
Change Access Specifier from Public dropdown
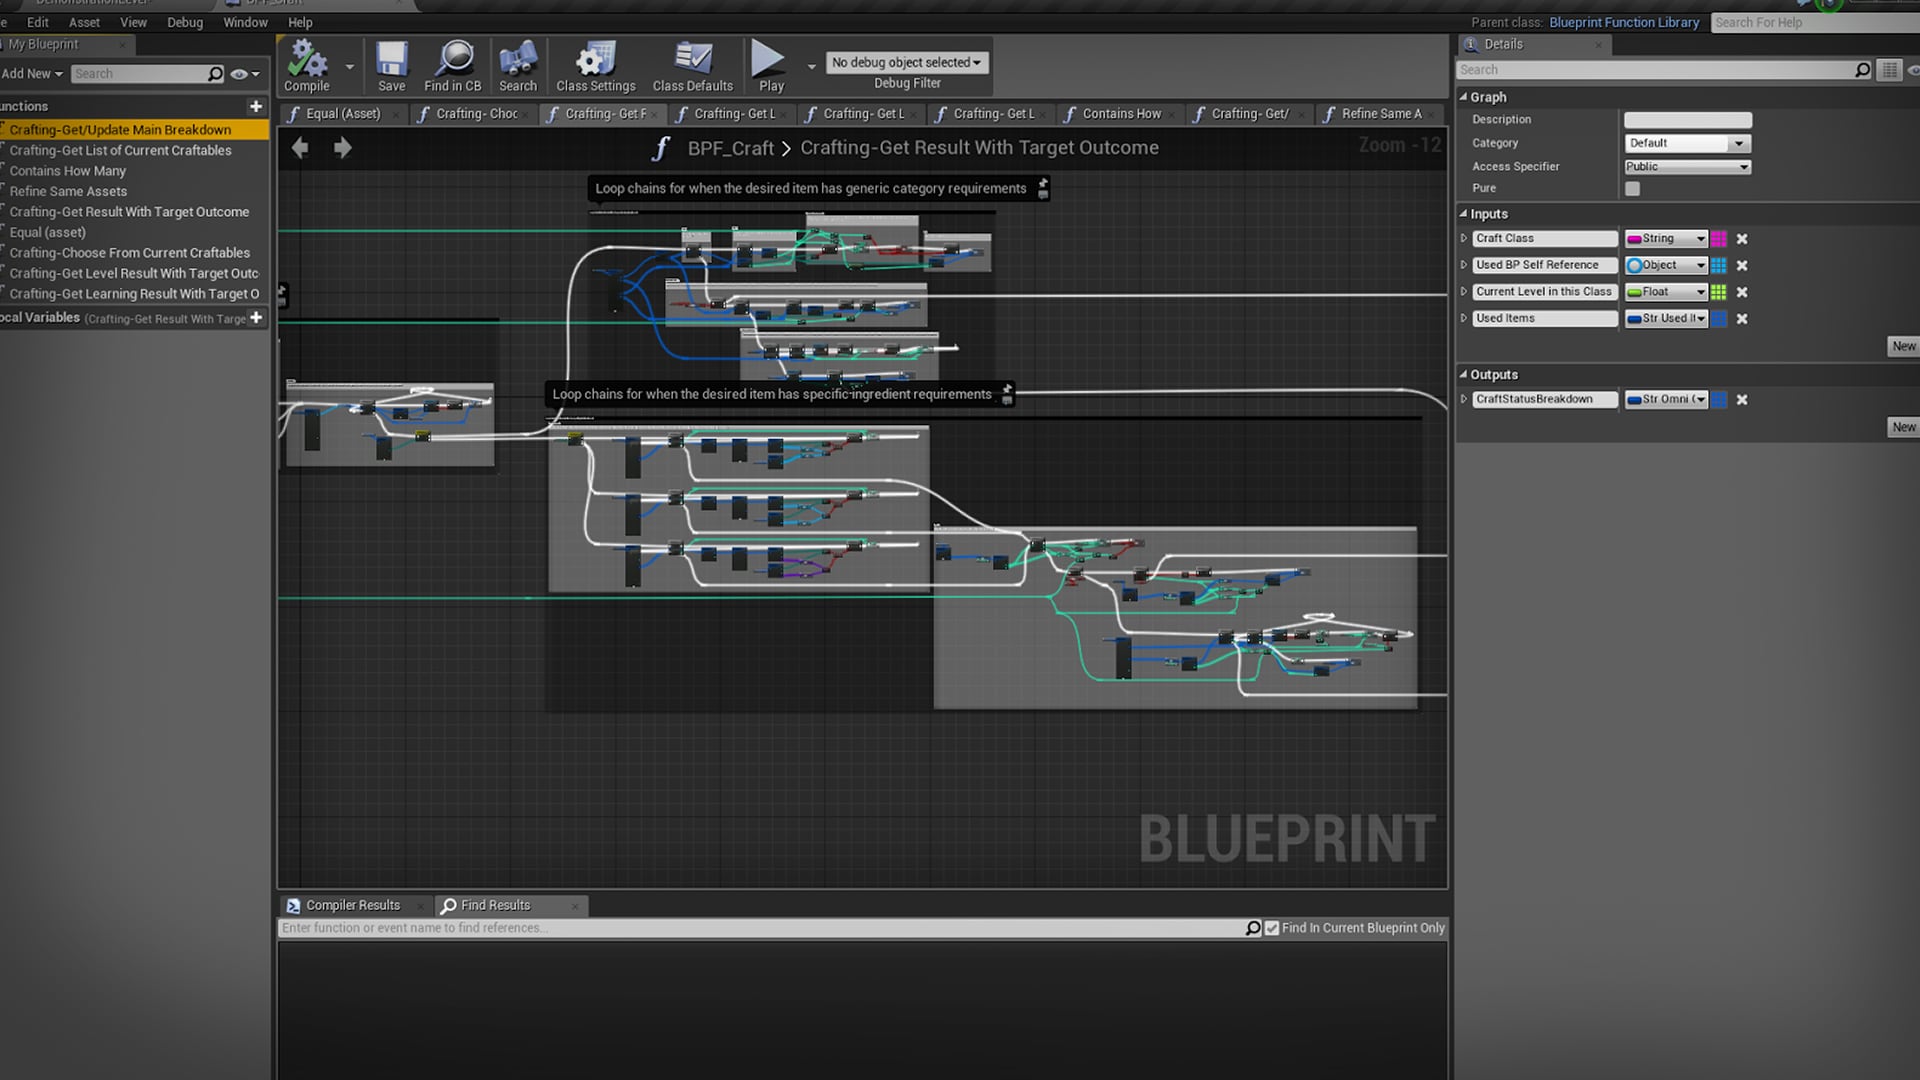click(1686, 166)
